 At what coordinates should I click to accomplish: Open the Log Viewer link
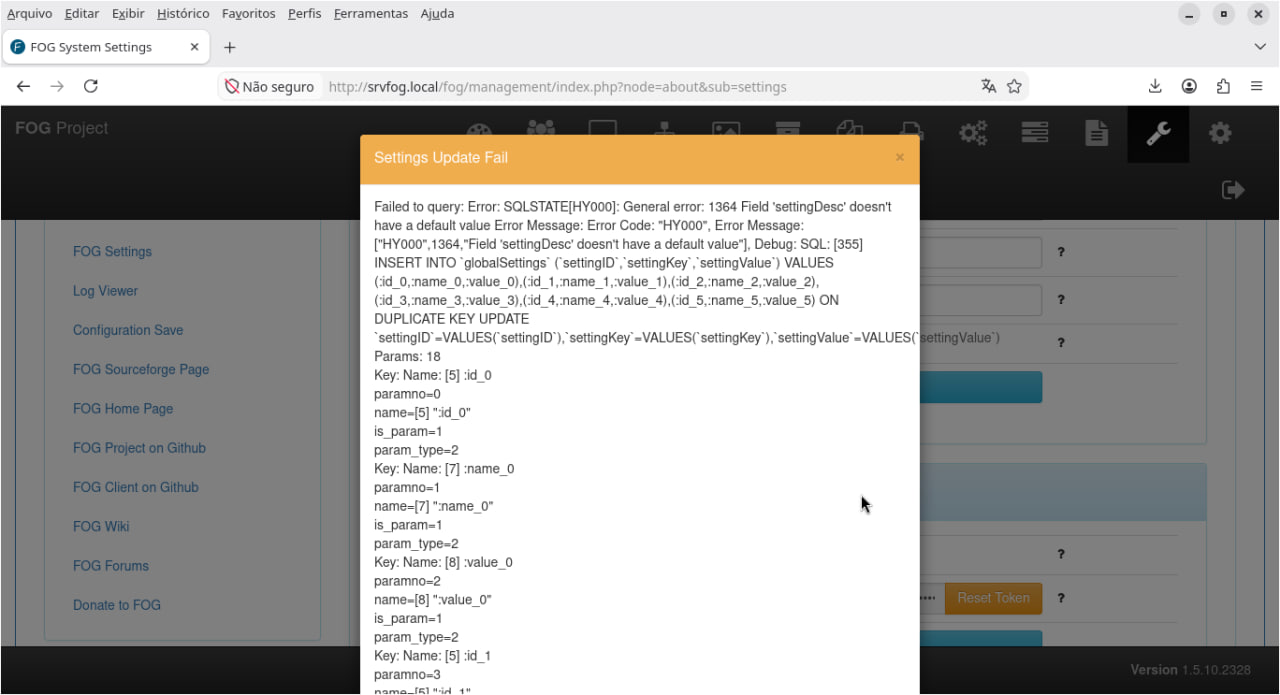point(105,291)
